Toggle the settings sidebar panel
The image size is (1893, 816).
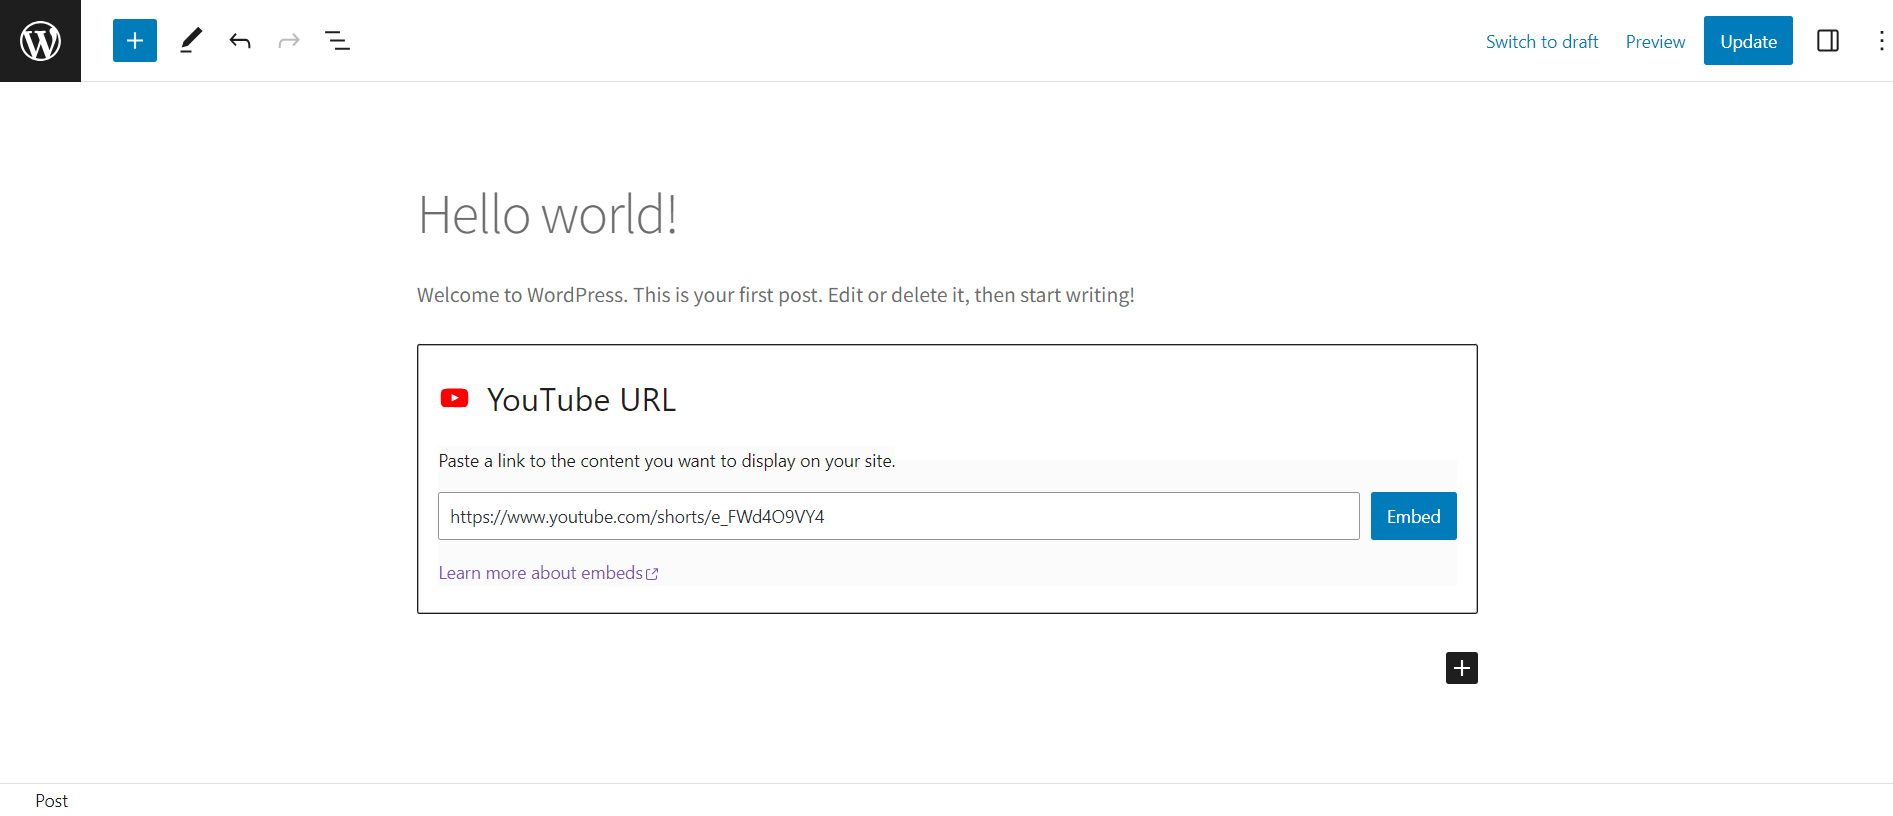(1828, 41)
